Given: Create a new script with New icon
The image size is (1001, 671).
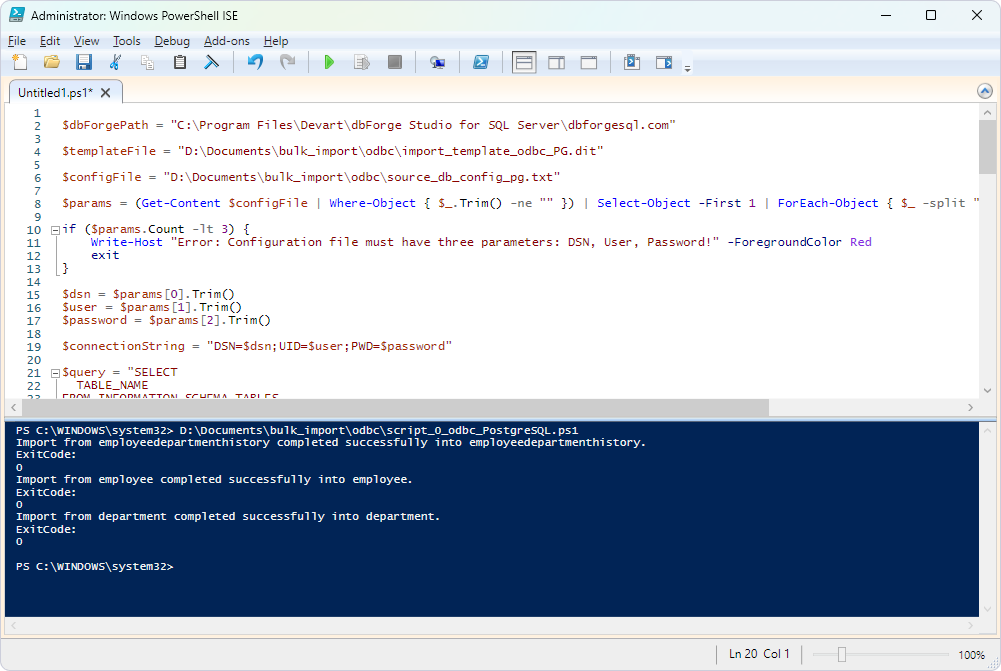Looking at the screenshot, I should coord(20,62).
